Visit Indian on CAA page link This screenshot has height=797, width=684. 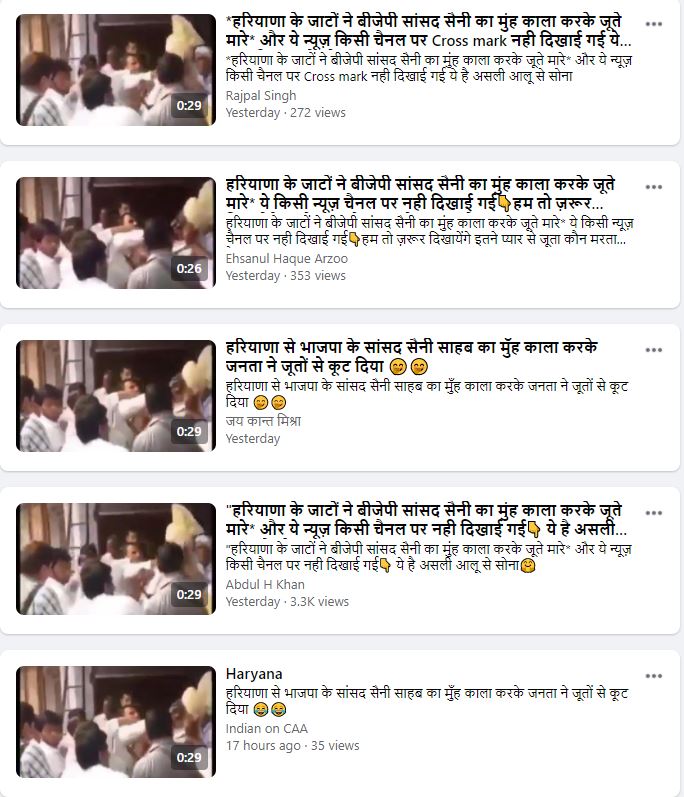click(266, 729)
